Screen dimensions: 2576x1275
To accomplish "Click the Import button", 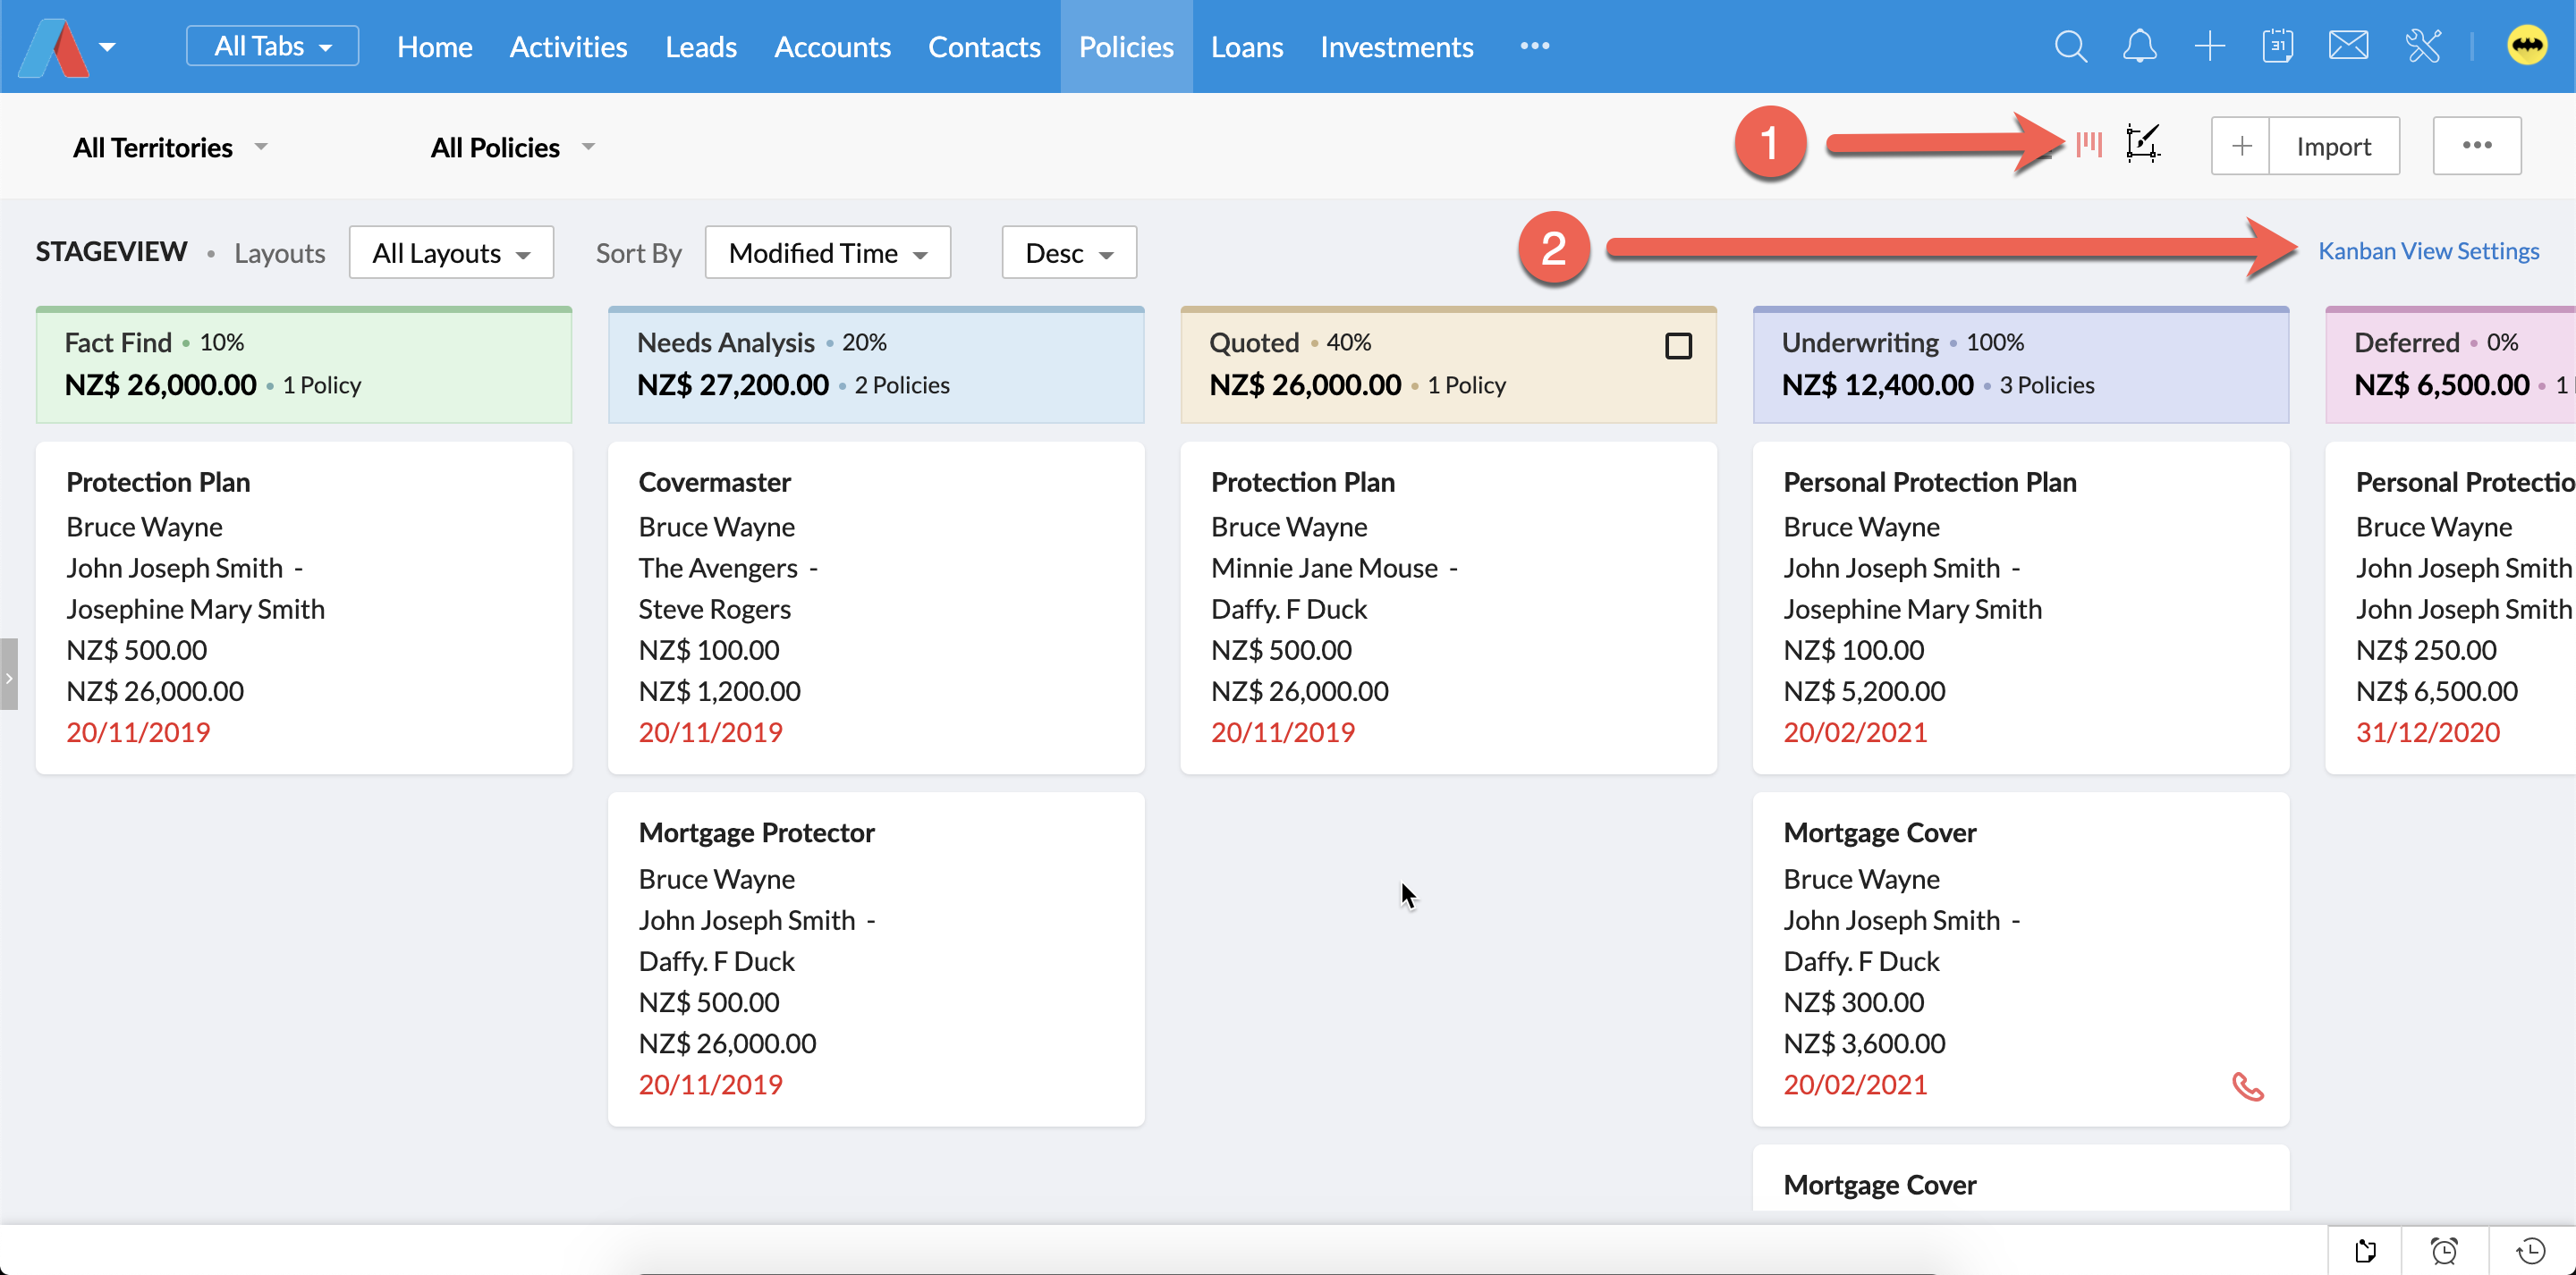I will (x=2333, y=147).
